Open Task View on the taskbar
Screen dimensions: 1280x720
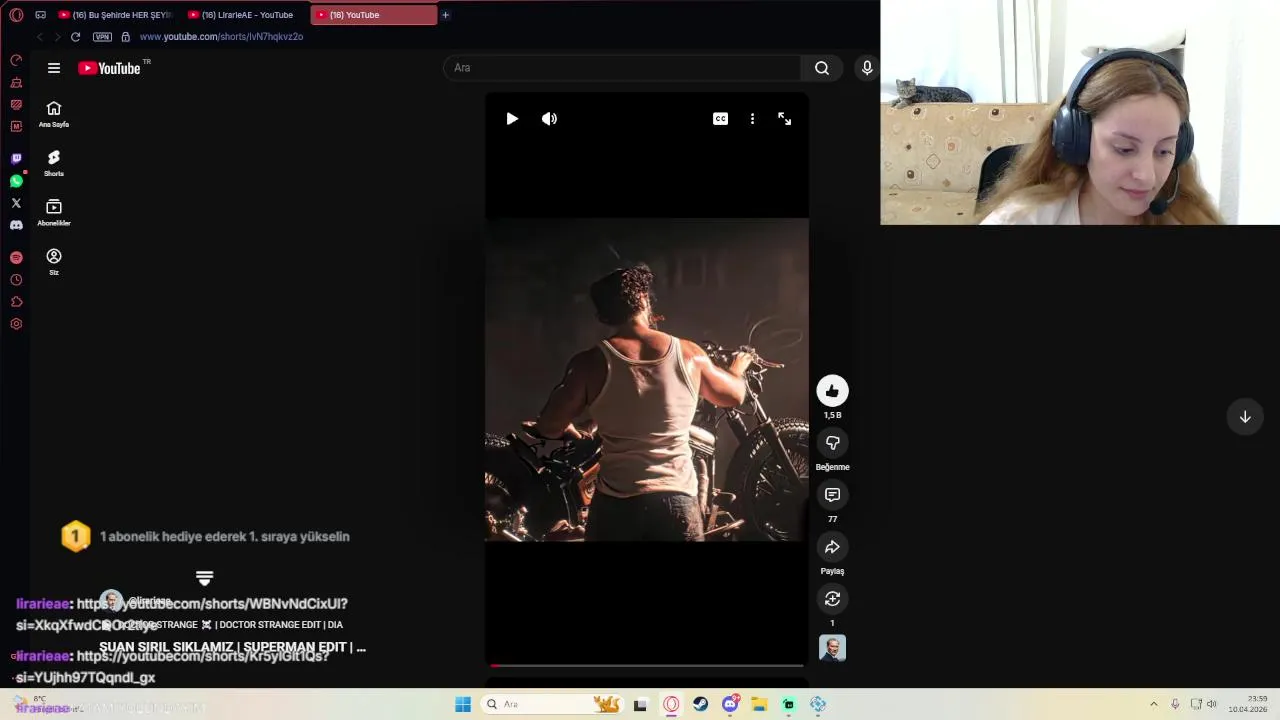[x=640, y=704]
